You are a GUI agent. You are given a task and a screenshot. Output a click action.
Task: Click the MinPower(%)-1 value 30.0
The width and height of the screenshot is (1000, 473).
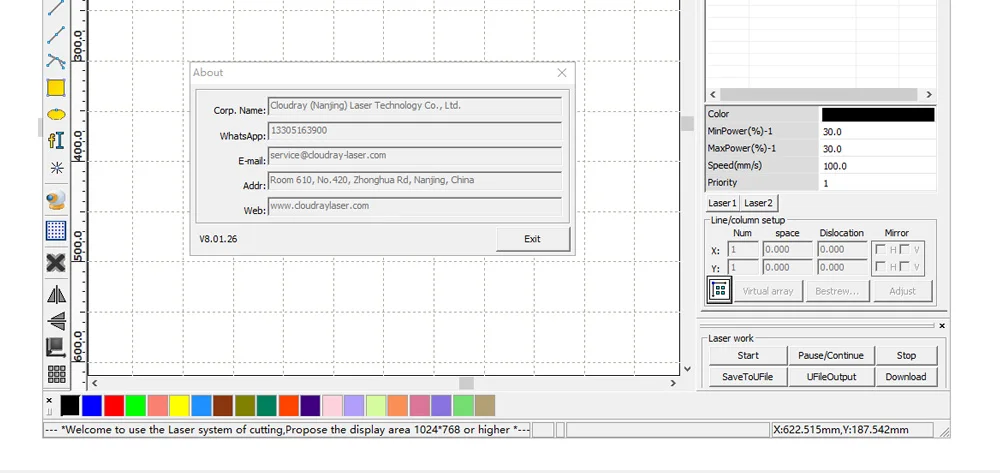(x=878, y=131)
